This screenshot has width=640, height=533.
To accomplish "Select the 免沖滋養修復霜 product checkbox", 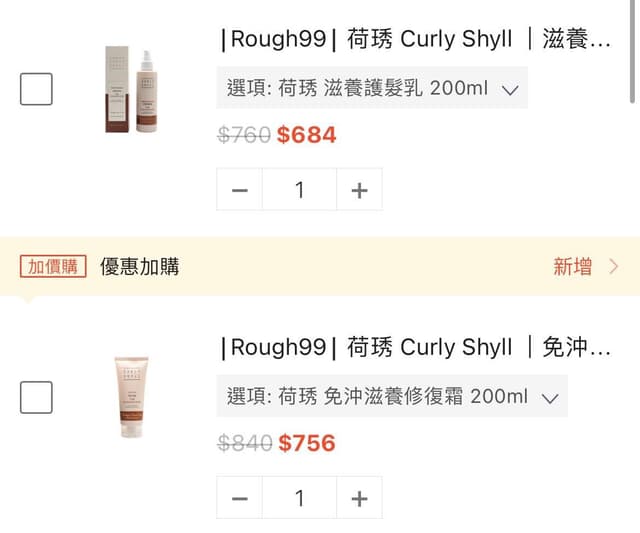I will [x=36, y=397].
